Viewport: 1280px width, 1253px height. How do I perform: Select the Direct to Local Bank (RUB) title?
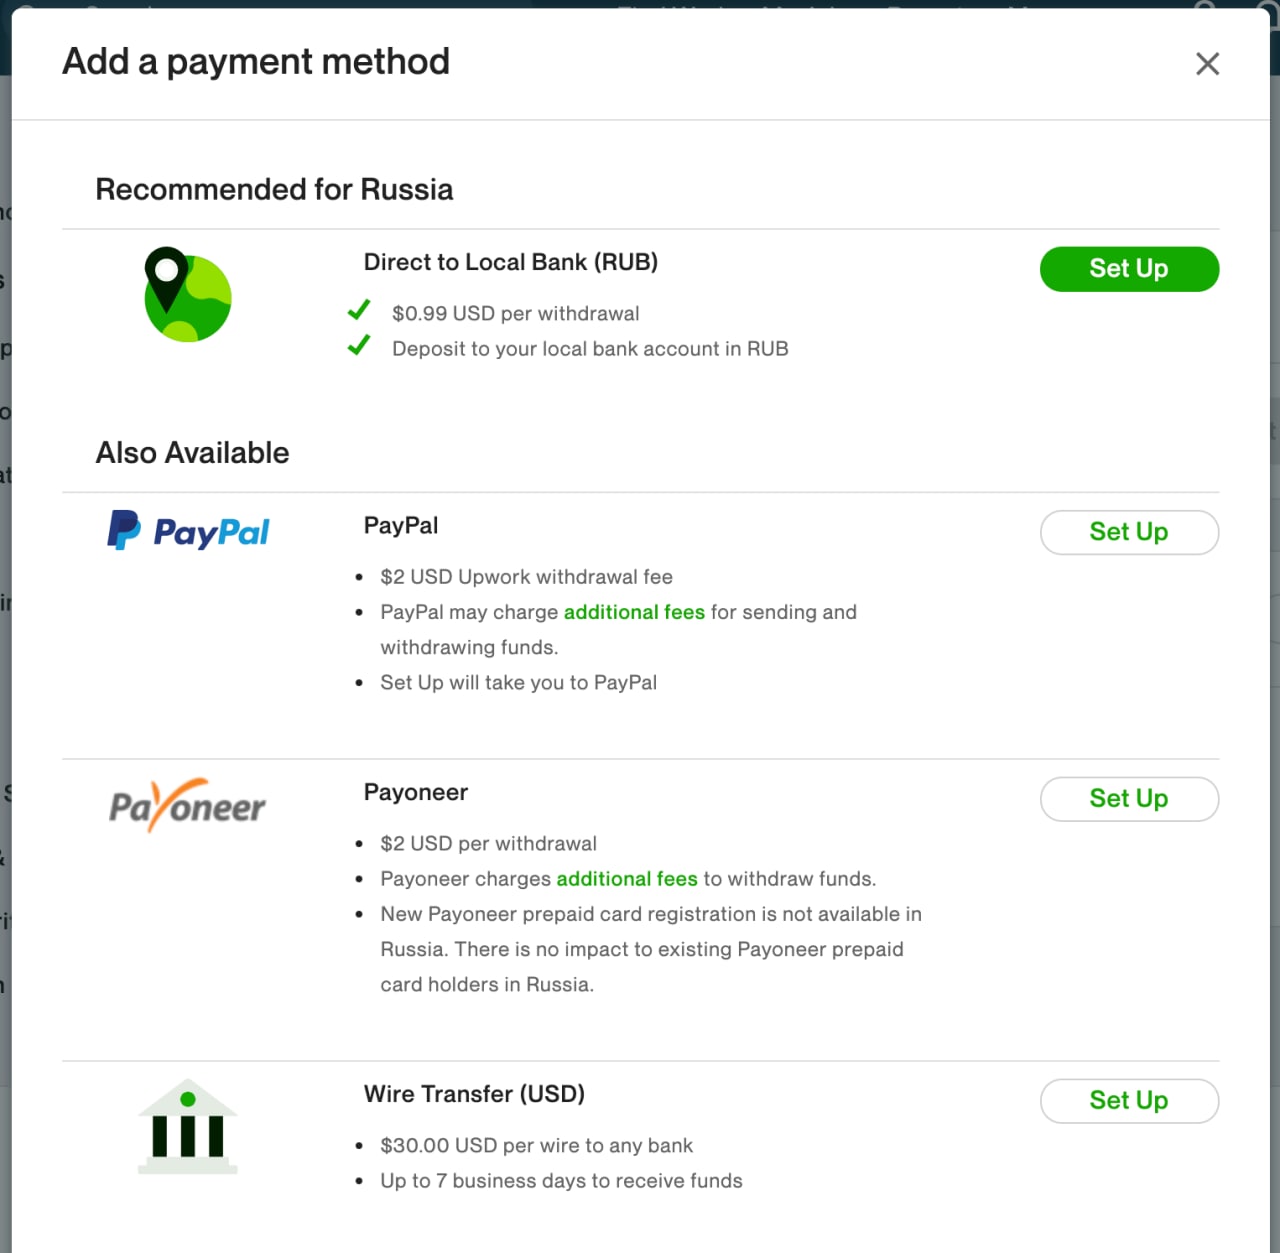click(511, 262)
